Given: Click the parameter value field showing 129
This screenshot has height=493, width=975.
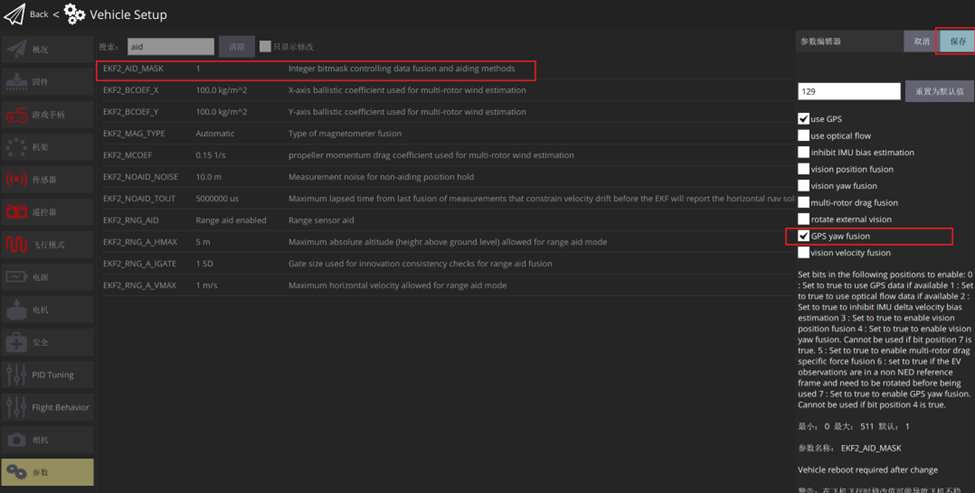Looking at the screenshot, I should click(x=848, y=91).
